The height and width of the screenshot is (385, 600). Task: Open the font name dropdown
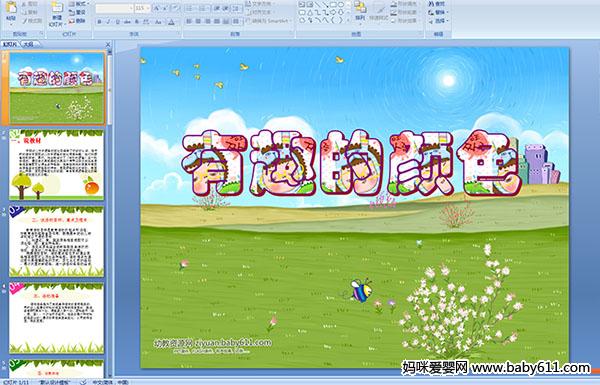[x=114, y=8]
